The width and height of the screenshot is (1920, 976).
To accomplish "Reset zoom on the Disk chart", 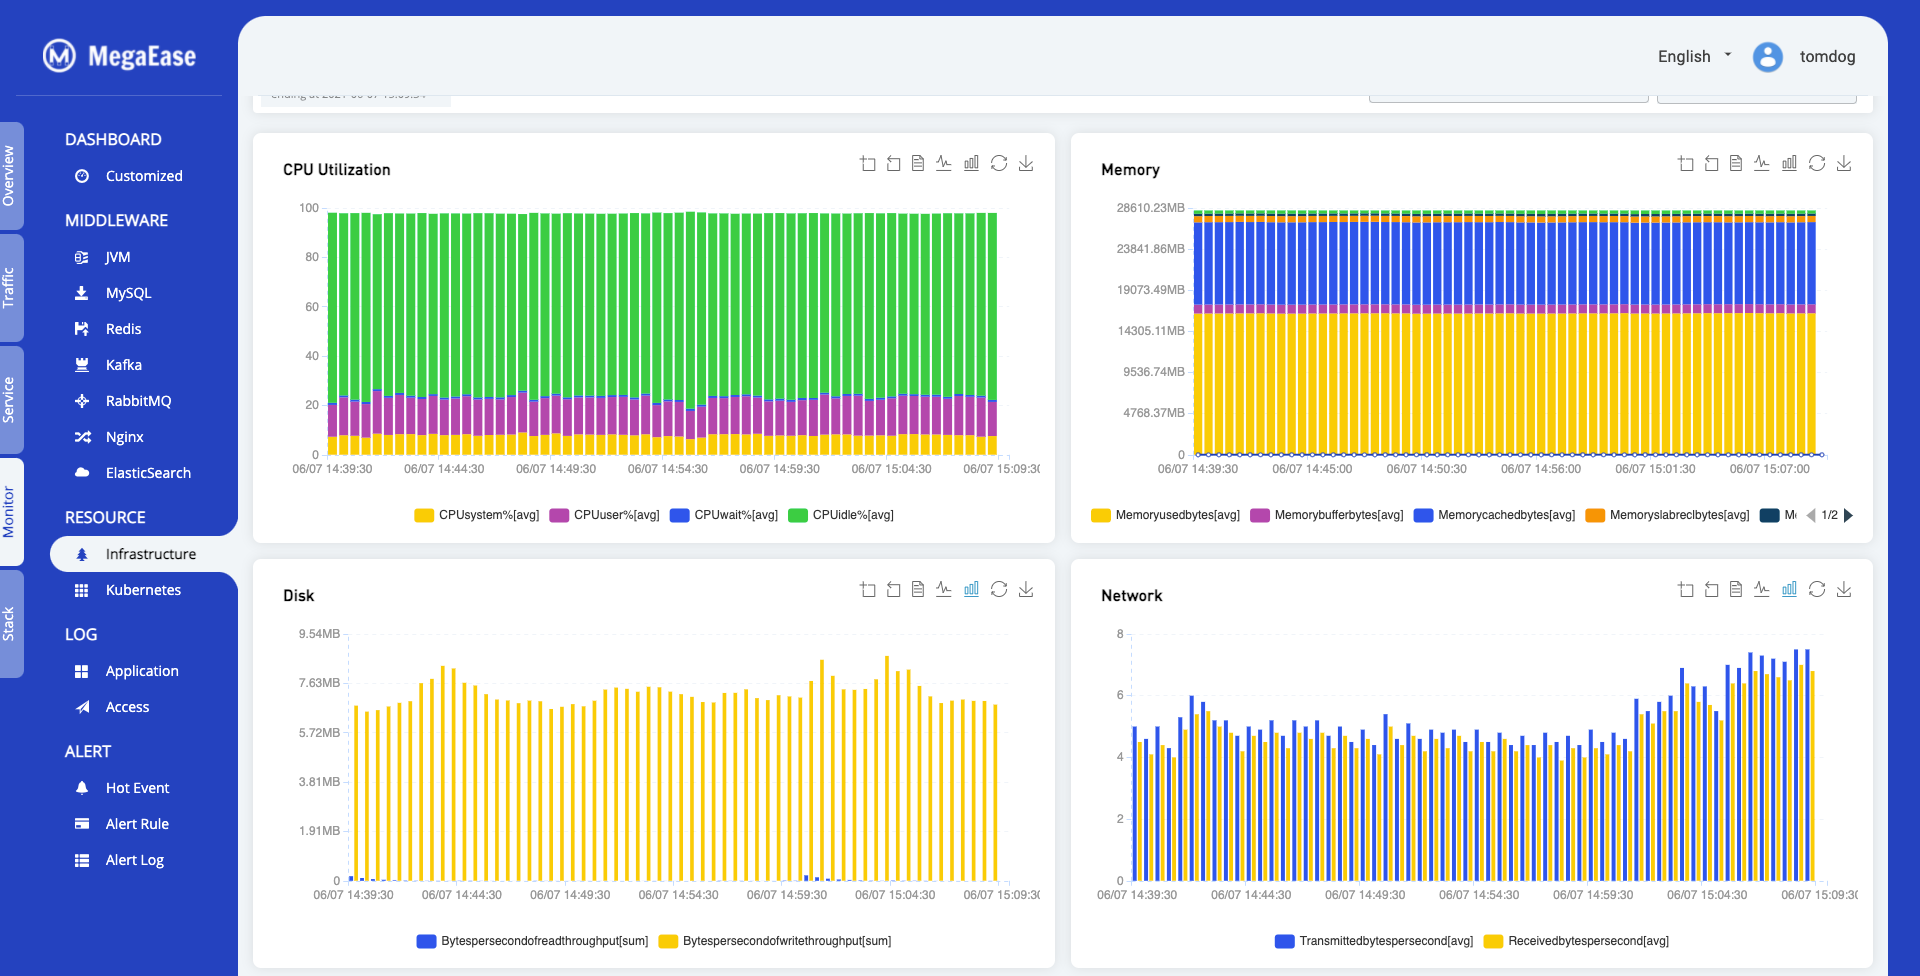I will click(x=893, y=590).
